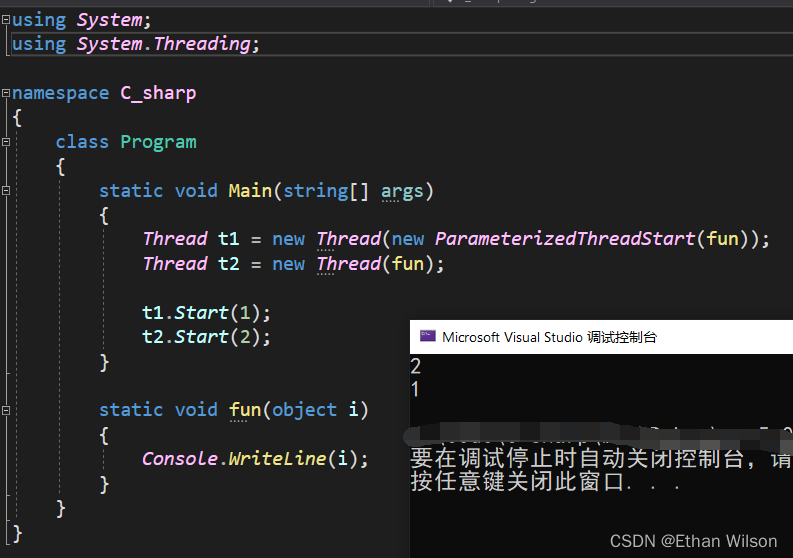Click variable t1 in its declaration
The image size is (793, 558).
tap(229, 239)
